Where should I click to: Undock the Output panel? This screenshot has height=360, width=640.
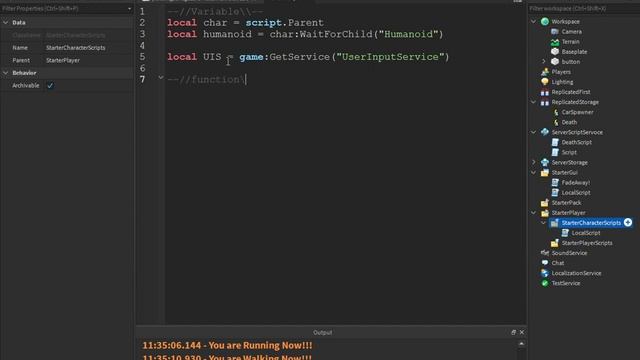pos(513,332)
